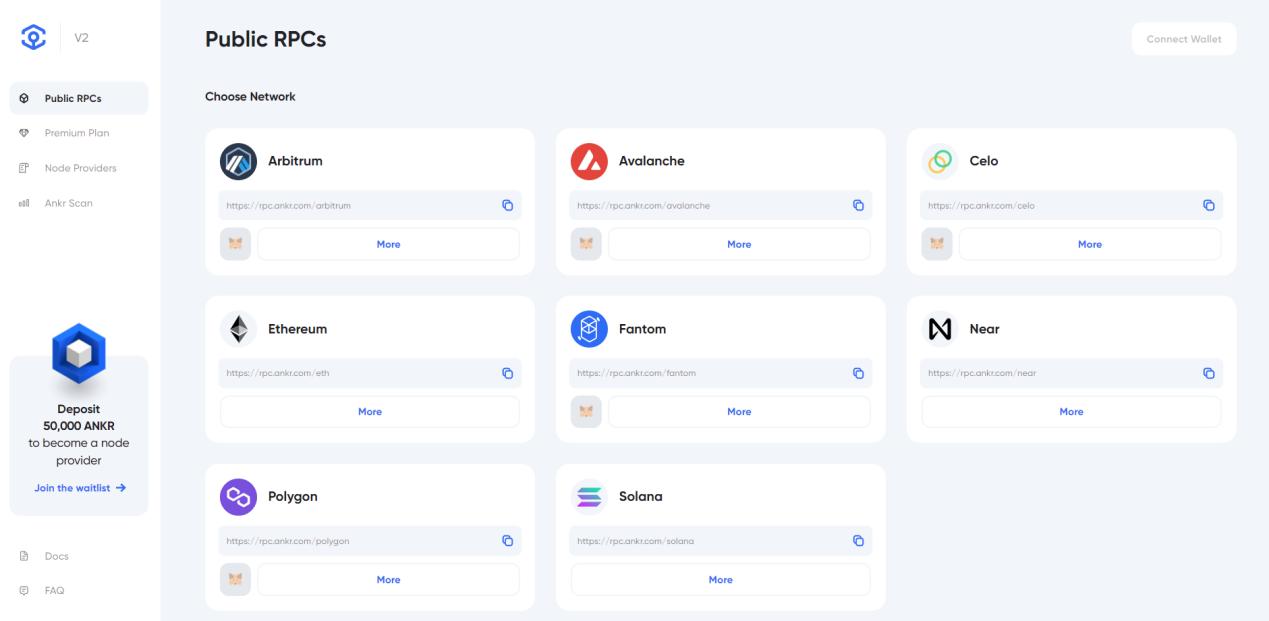Viewport: 1269px width, 621px height.
Task: Copy the Solana RPC URL
Action: (x=858, y=541)
